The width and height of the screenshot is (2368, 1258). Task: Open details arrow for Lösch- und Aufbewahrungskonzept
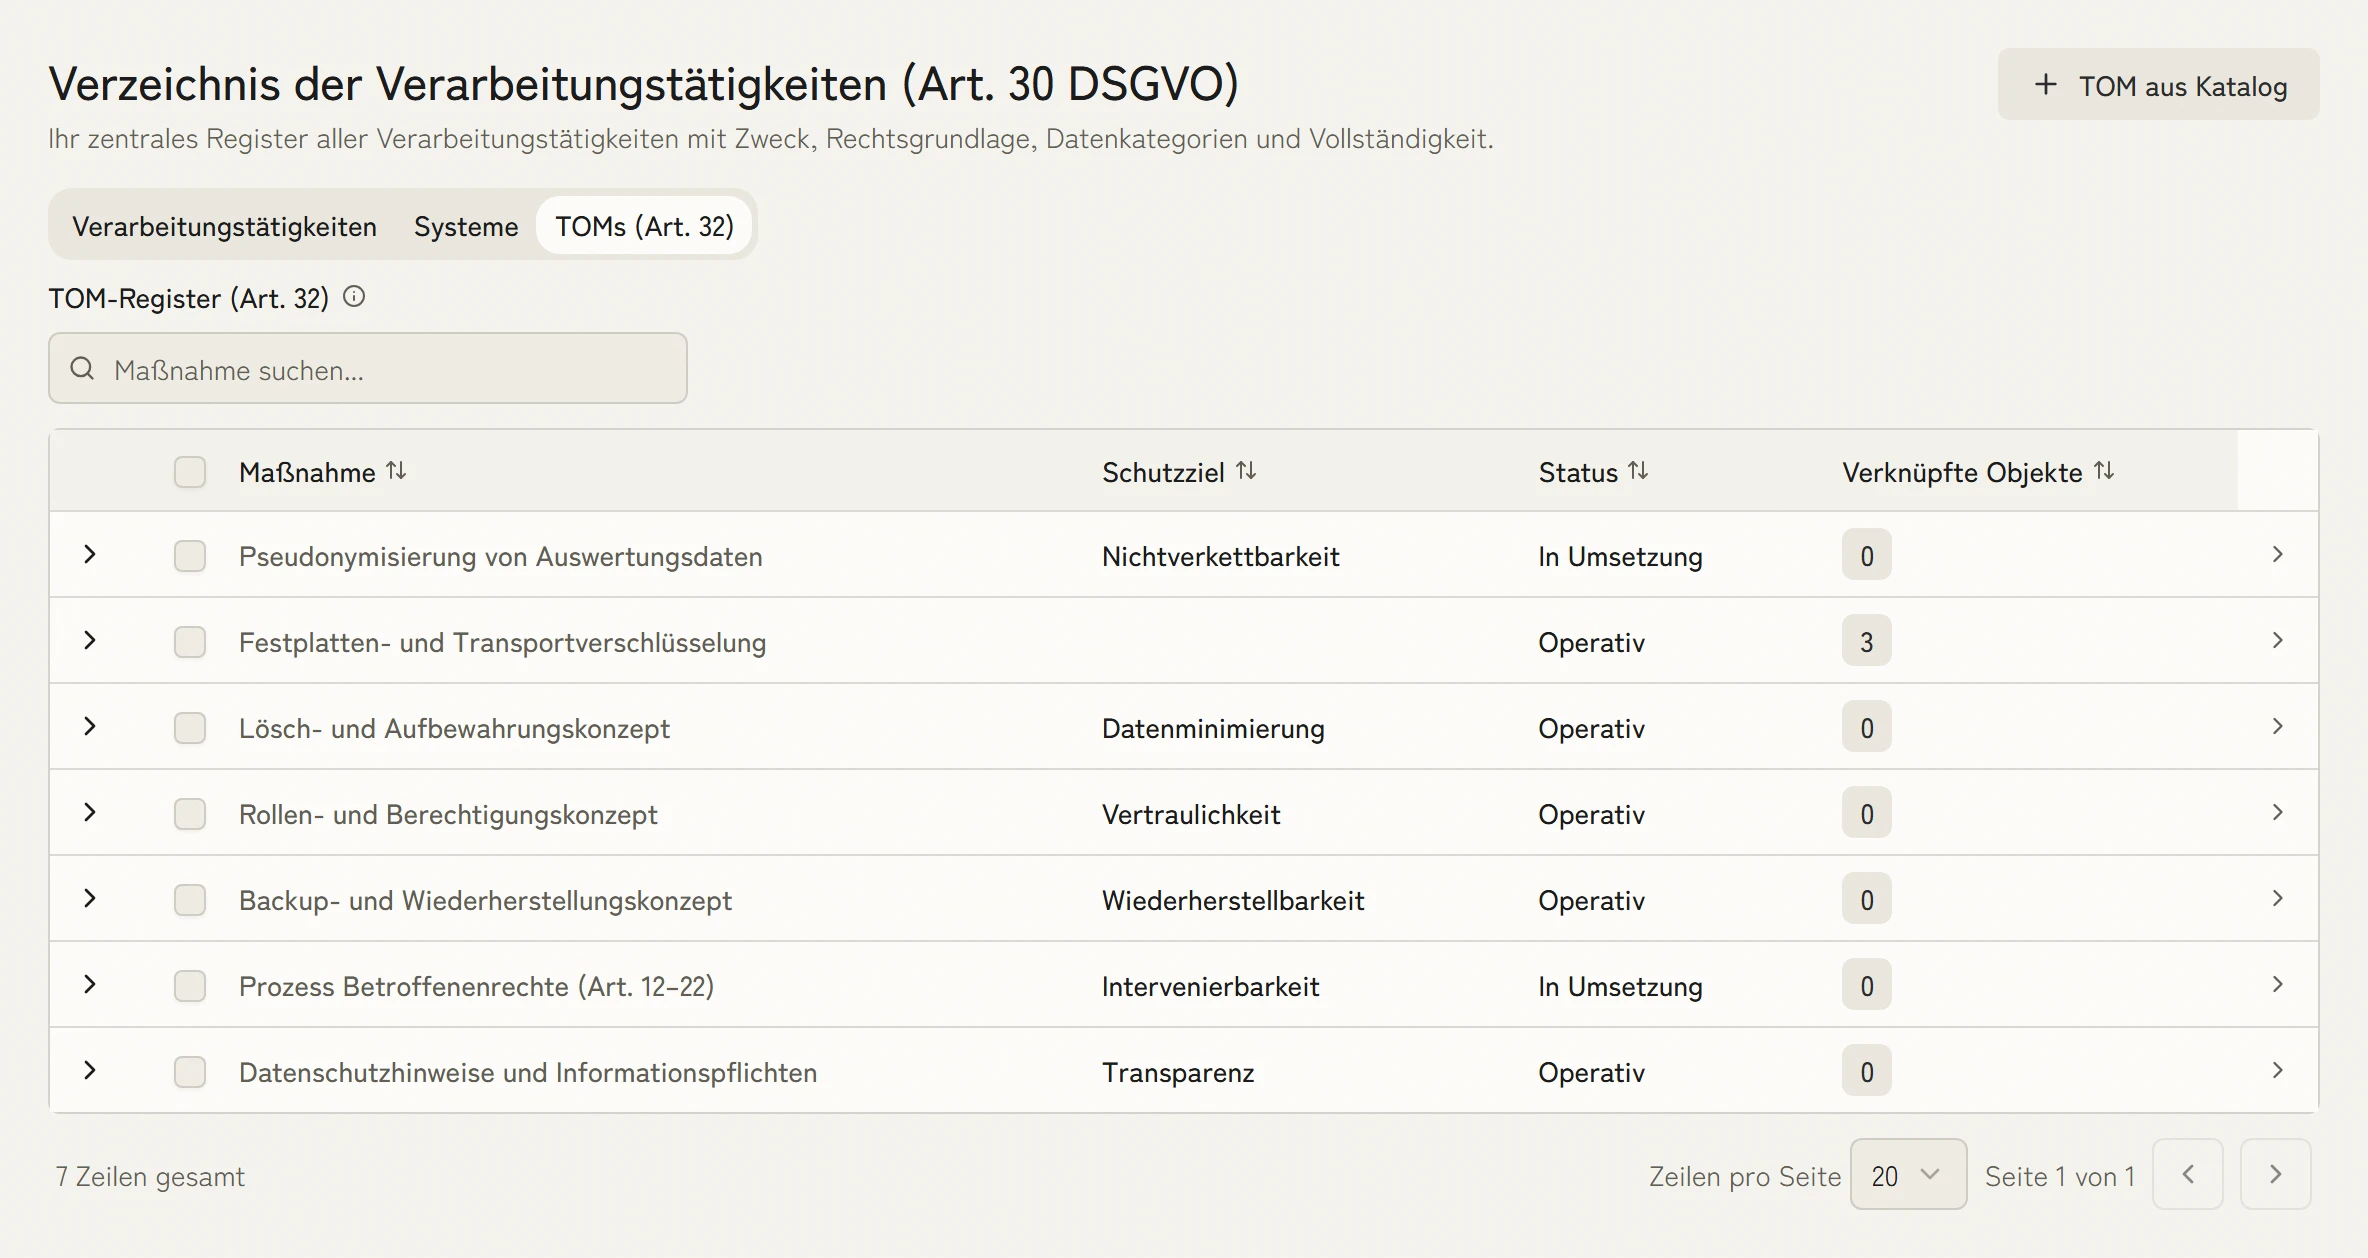pyautogui.click(x=2278, y=727)
